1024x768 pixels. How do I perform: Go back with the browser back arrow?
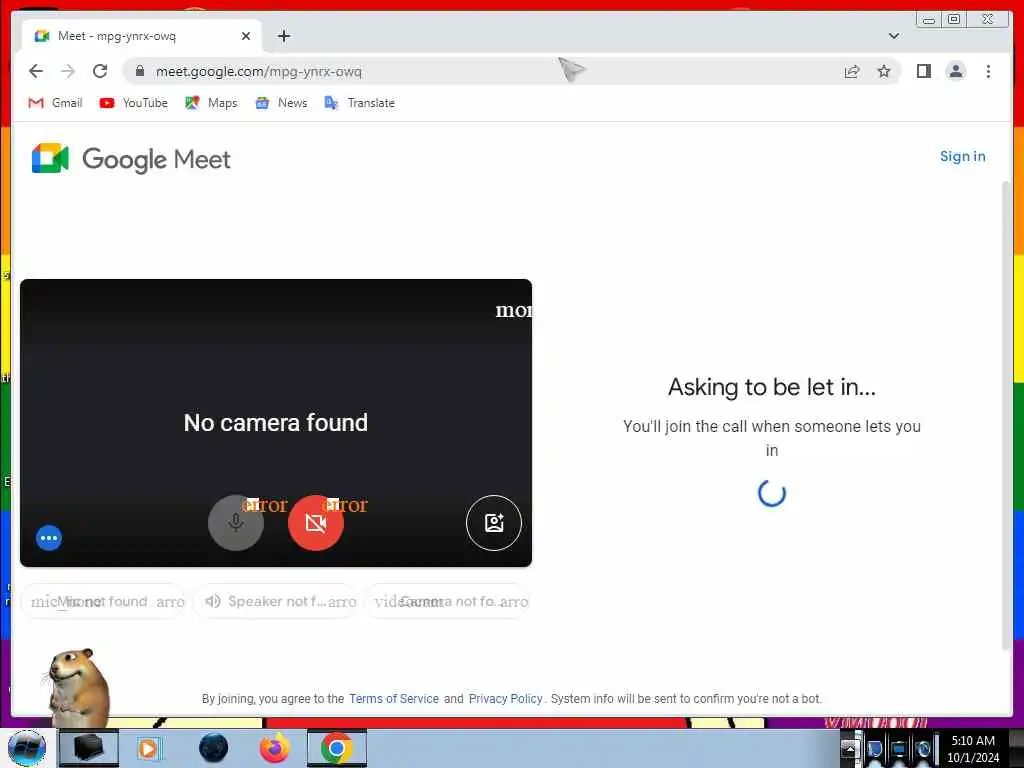(36, 71)
